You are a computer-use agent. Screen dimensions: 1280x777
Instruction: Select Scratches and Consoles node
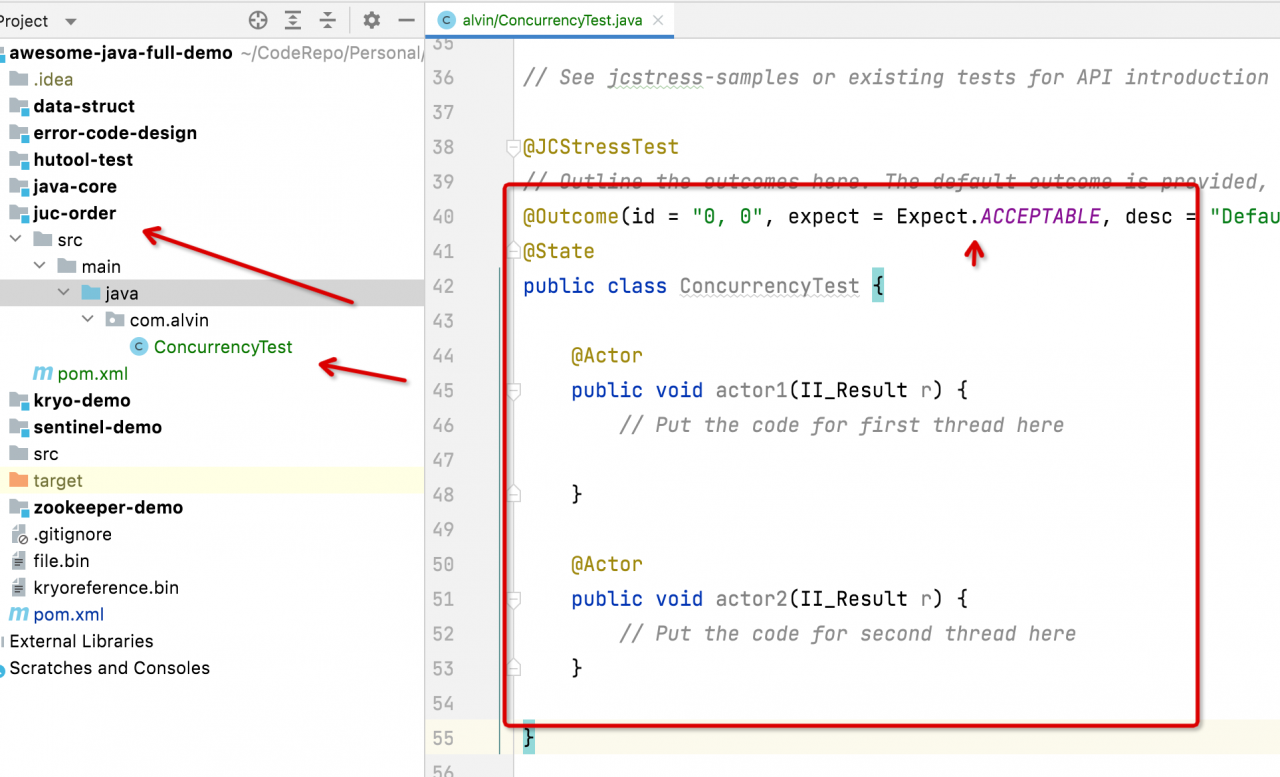pyautogui.click(x=109, y=668)
